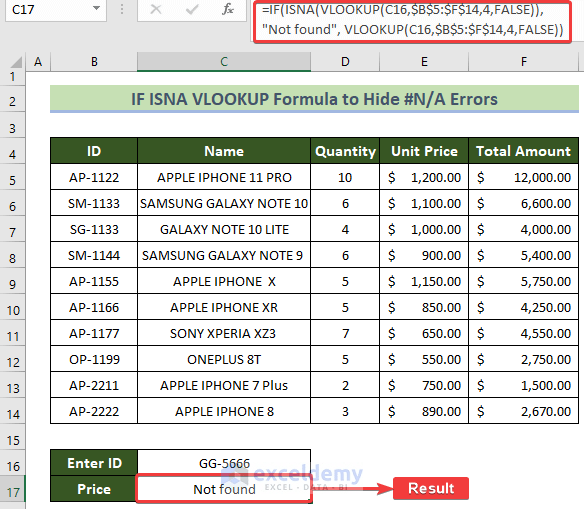This screenshot has width=584, height=509.
Task: Select unit price cell $1,100.00
Action: (424, 203)
